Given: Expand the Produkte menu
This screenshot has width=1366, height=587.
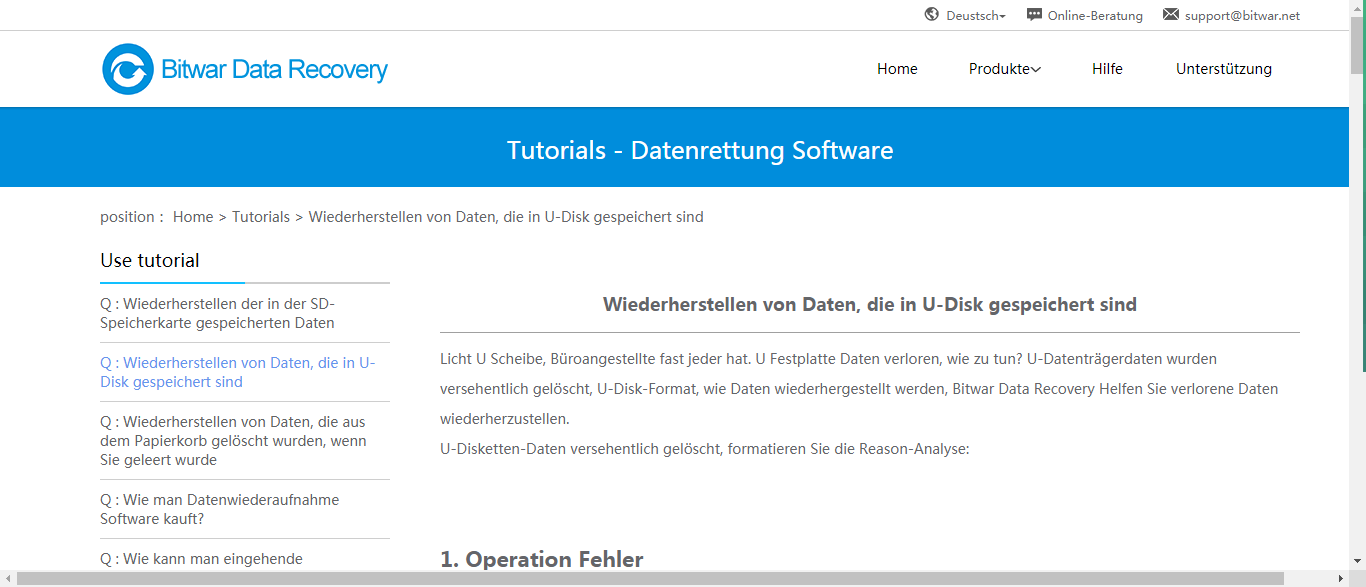Looking at the screenshot, I should click(x=1004, y=69).
